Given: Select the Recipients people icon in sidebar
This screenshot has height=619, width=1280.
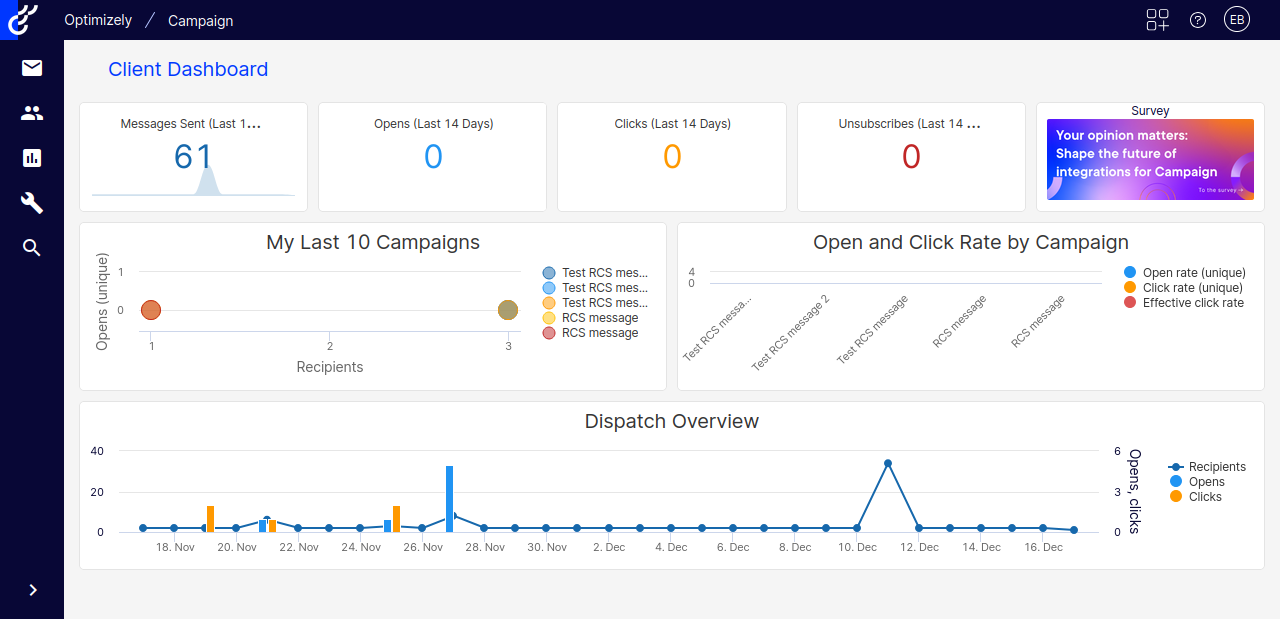Looking at the screenshot, I should pyautogui.click(x=31, y=113).
